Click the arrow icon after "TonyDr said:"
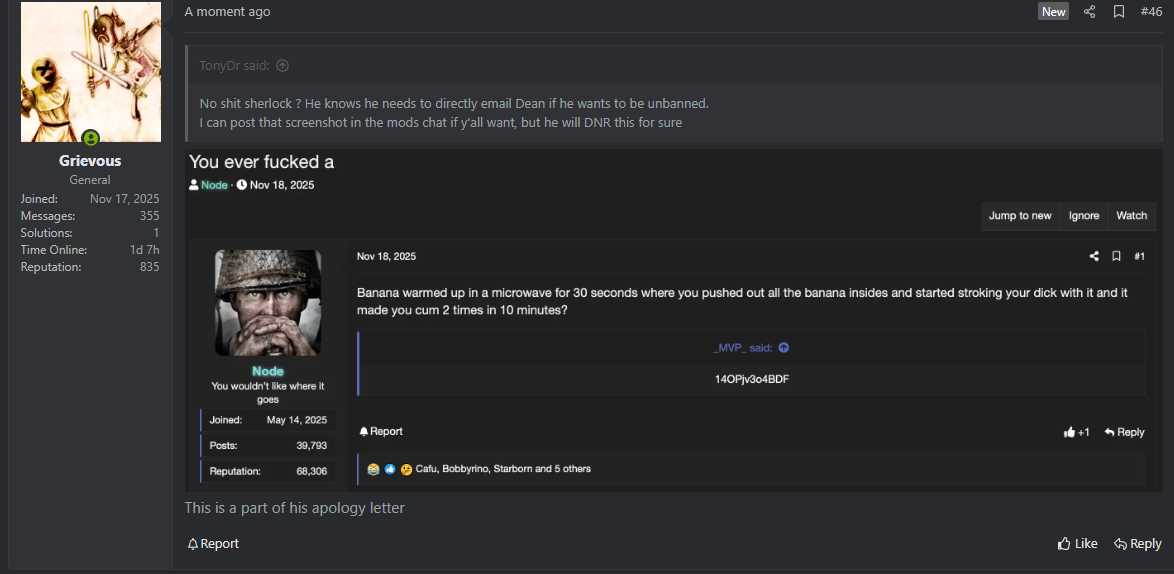The image size is (1174, 574). 283,66
